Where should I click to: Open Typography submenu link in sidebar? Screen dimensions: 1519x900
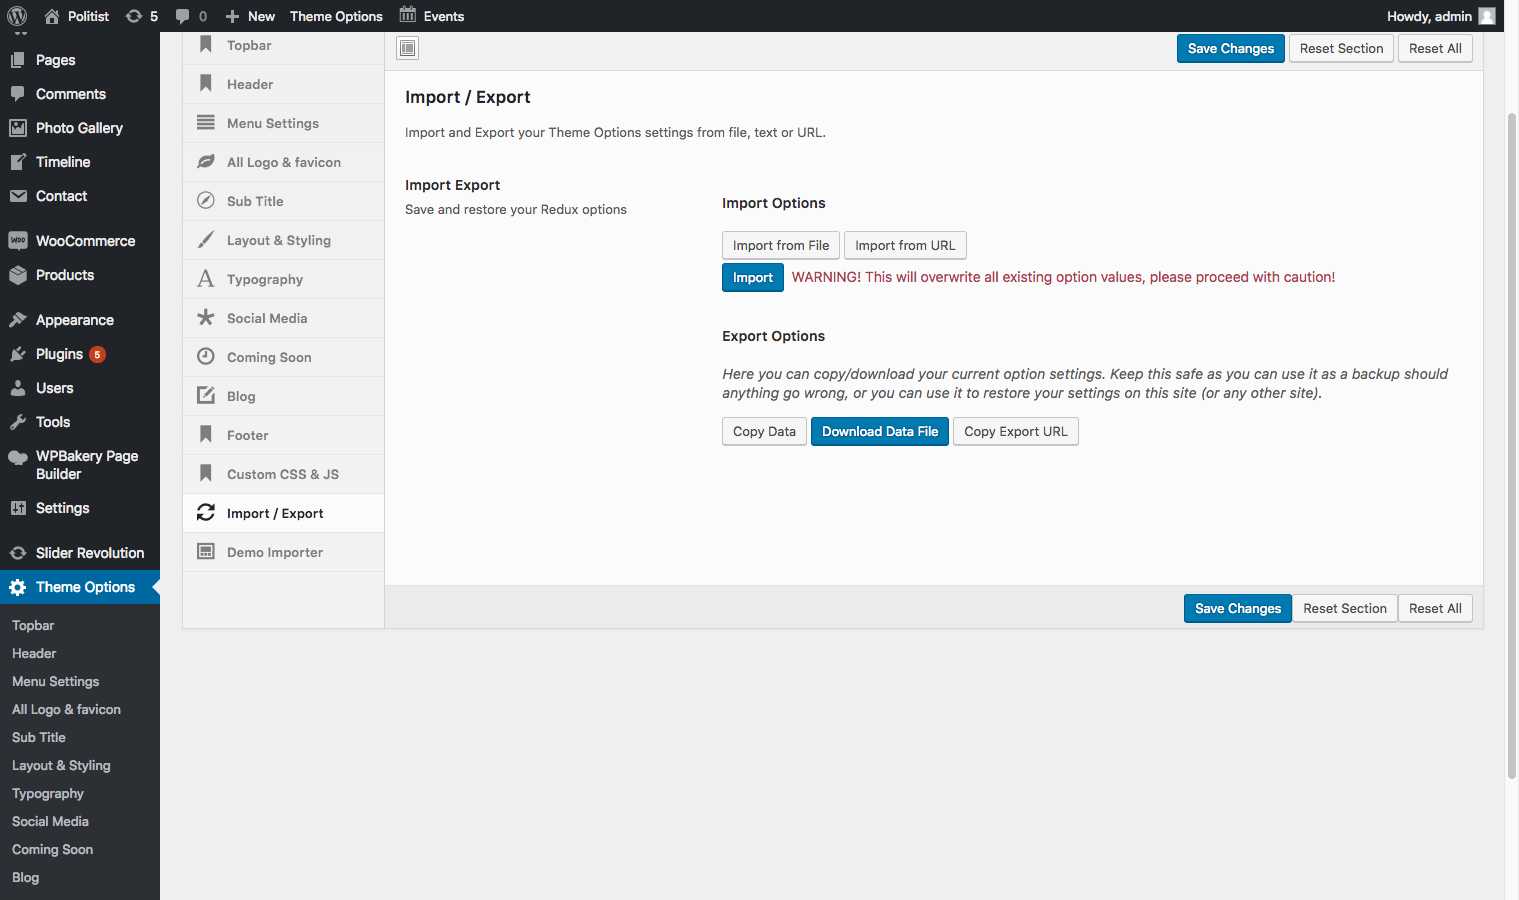click(48, 793)
